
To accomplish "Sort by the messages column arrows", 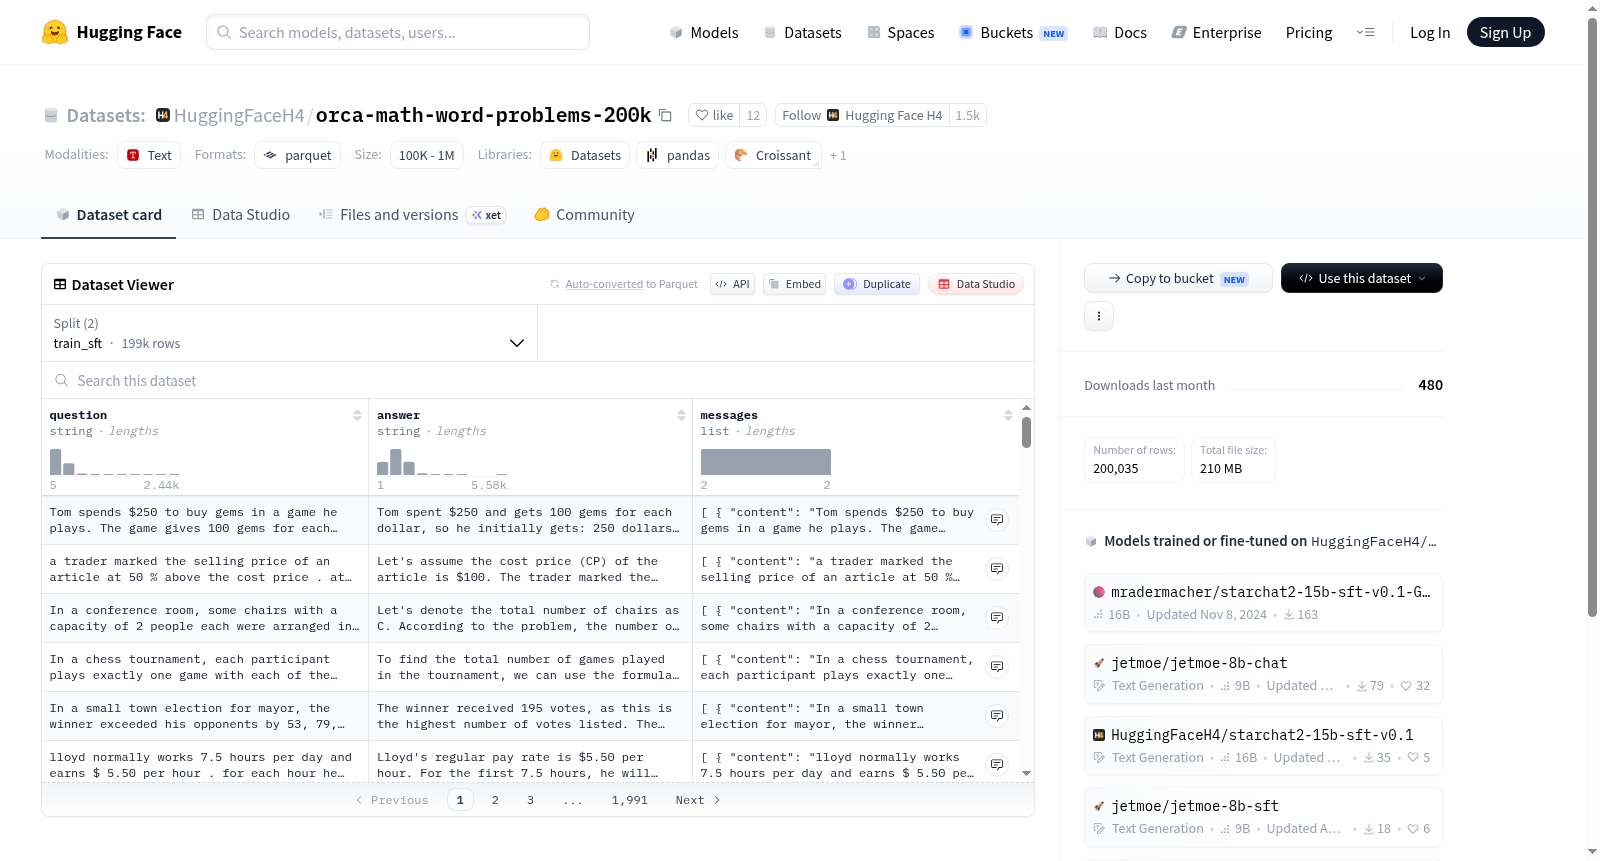I will 1008,415.
